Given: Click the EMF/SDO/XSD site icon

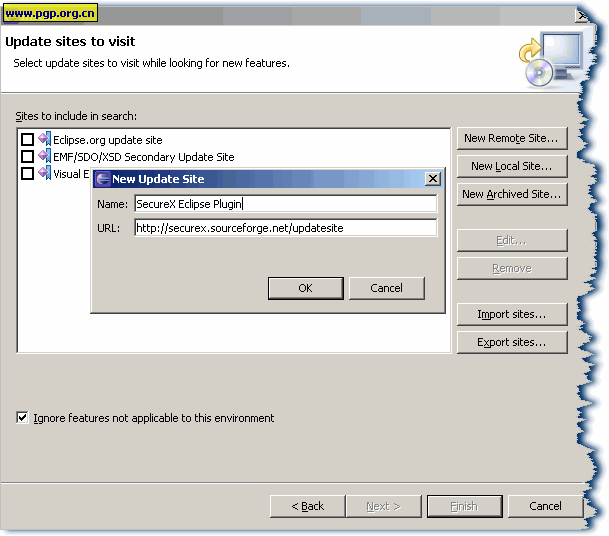Looking at the screenshot, I should 45,156.
